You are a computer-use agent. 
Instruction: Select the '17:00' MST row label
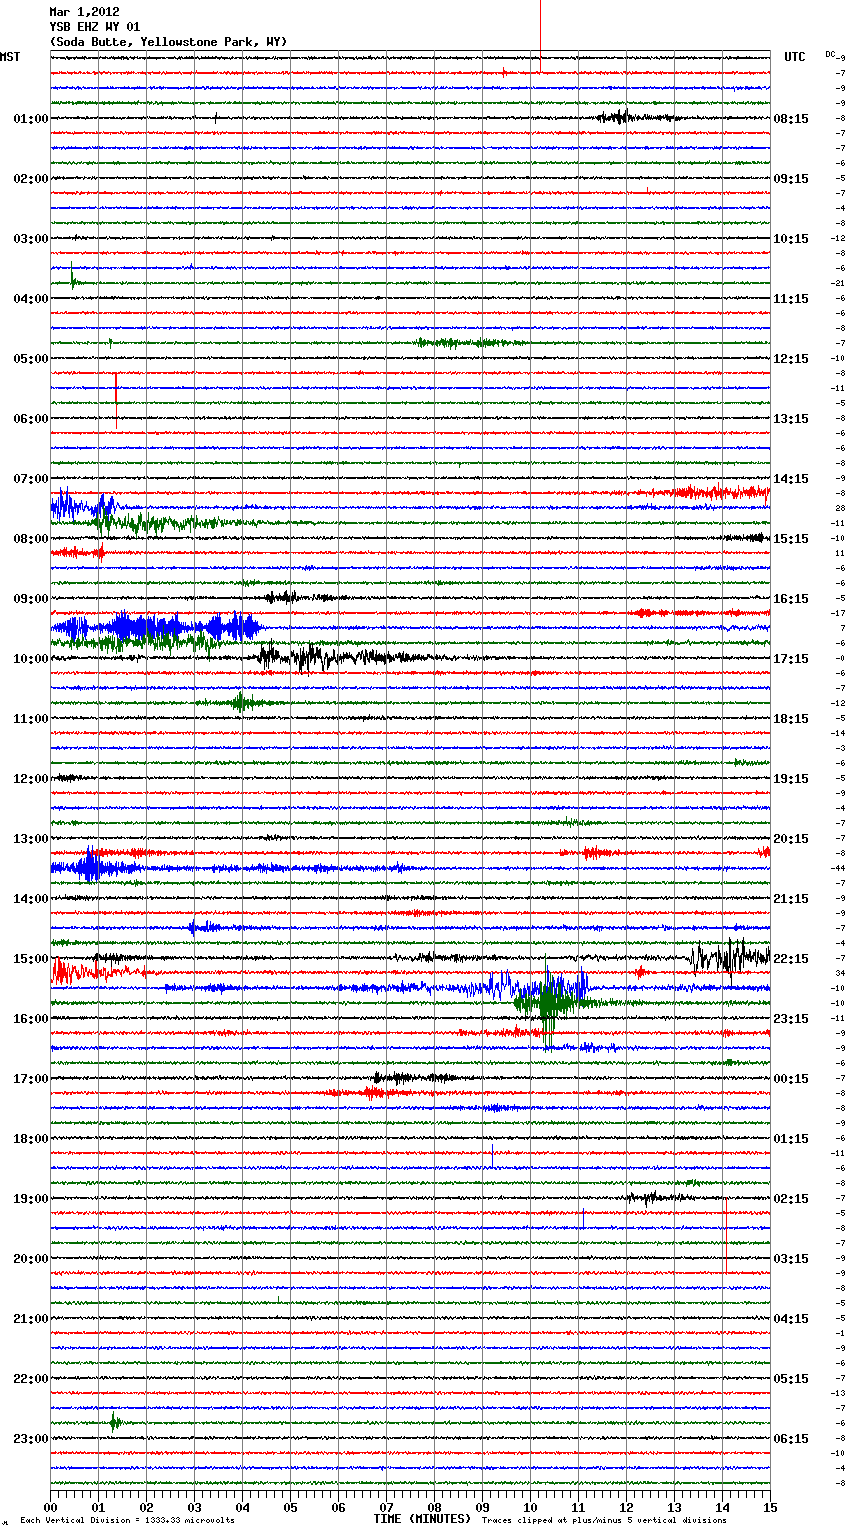(31, 1079)
